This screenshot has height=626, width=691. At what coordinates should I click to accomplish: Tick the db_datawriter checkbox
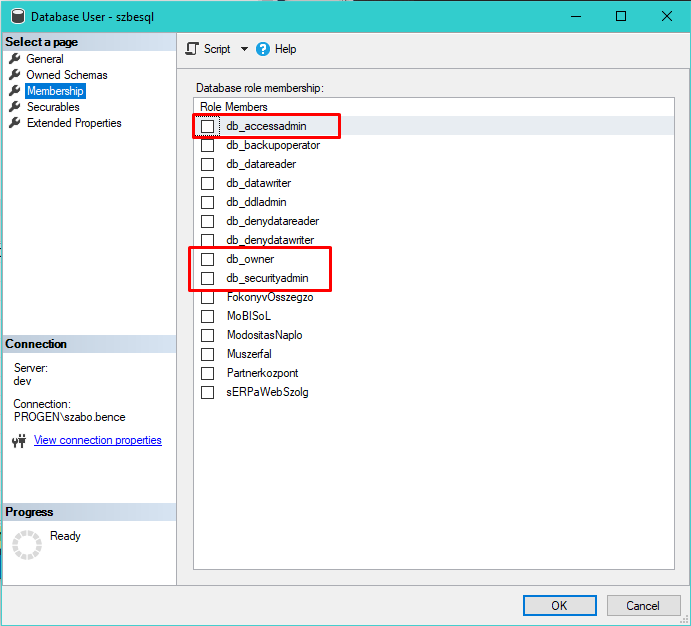pyautogui.click(x=208, y=183)
